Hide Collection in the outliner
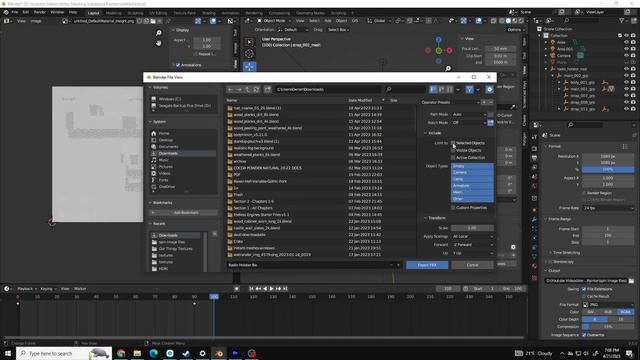 (627, 36)
